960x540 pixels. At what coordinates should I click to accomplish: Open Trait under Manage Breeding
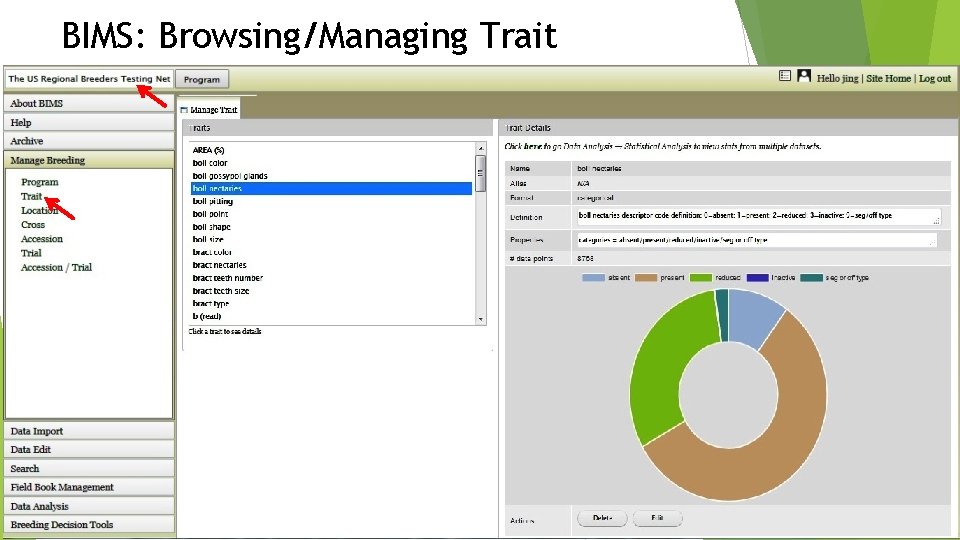coord(31,196)
